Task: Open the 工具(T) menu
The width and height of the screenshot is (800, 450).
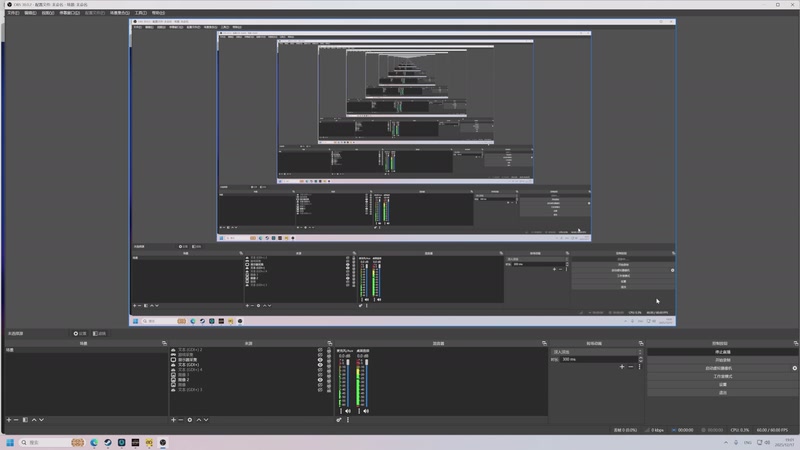Action: [x=140, y=13]
